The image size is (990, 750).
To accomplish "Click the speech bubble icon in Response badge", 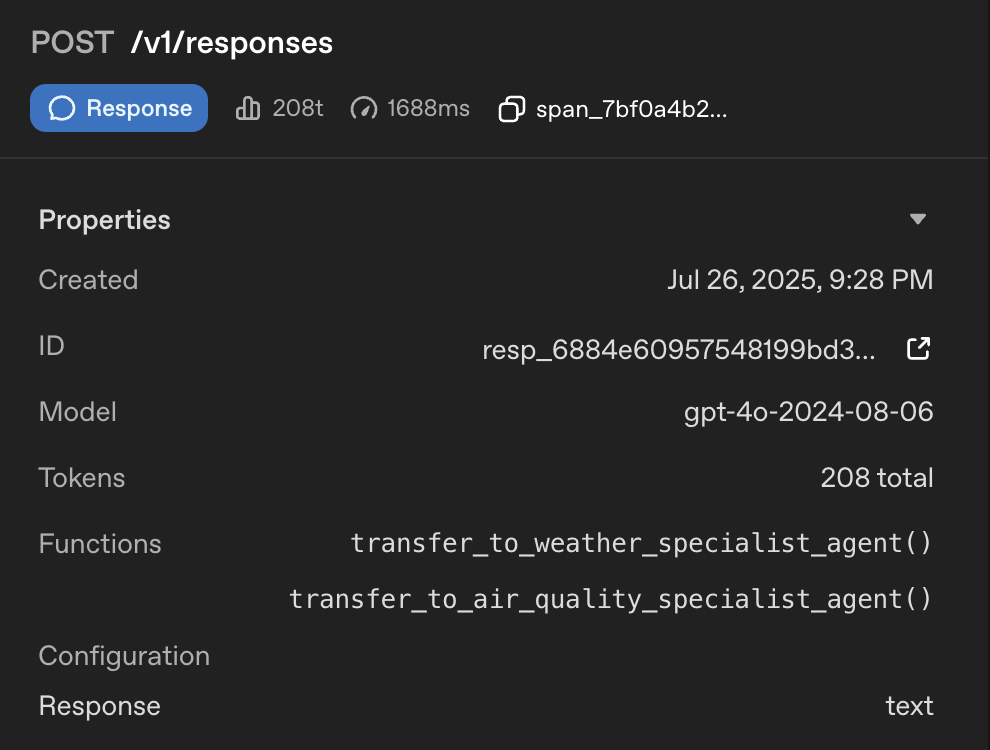I will coord(62,108).
